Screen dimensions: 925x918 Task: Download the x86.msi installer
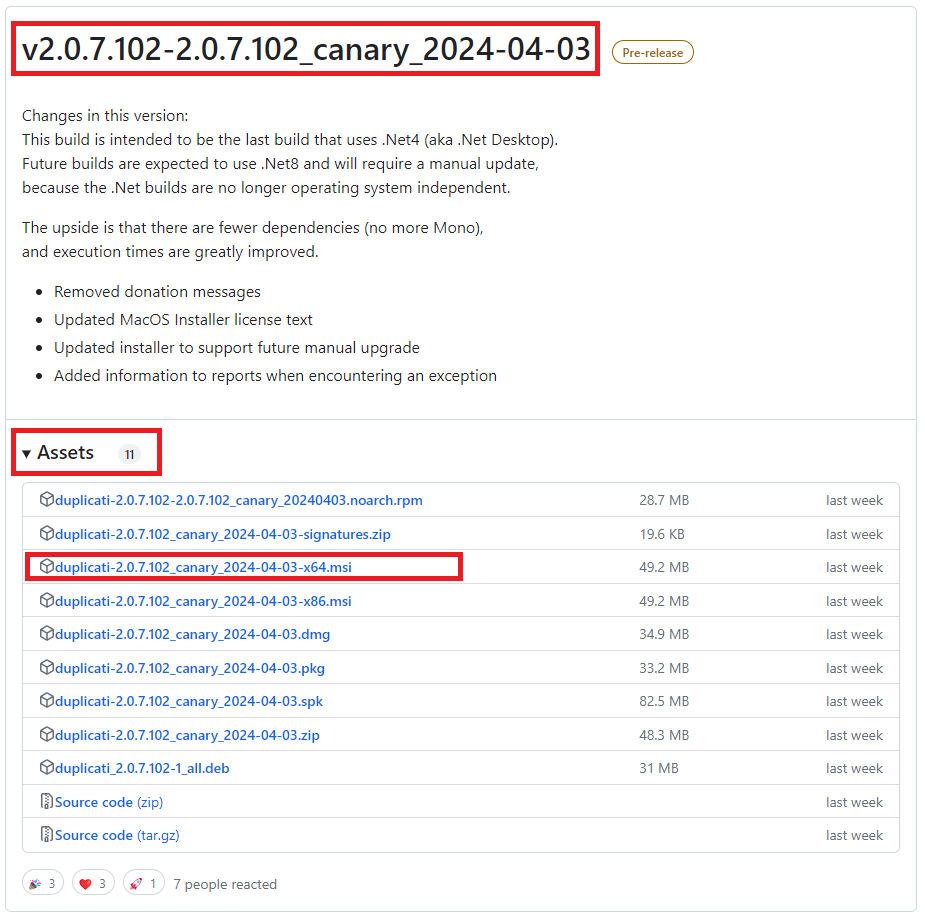coord(203,601)
